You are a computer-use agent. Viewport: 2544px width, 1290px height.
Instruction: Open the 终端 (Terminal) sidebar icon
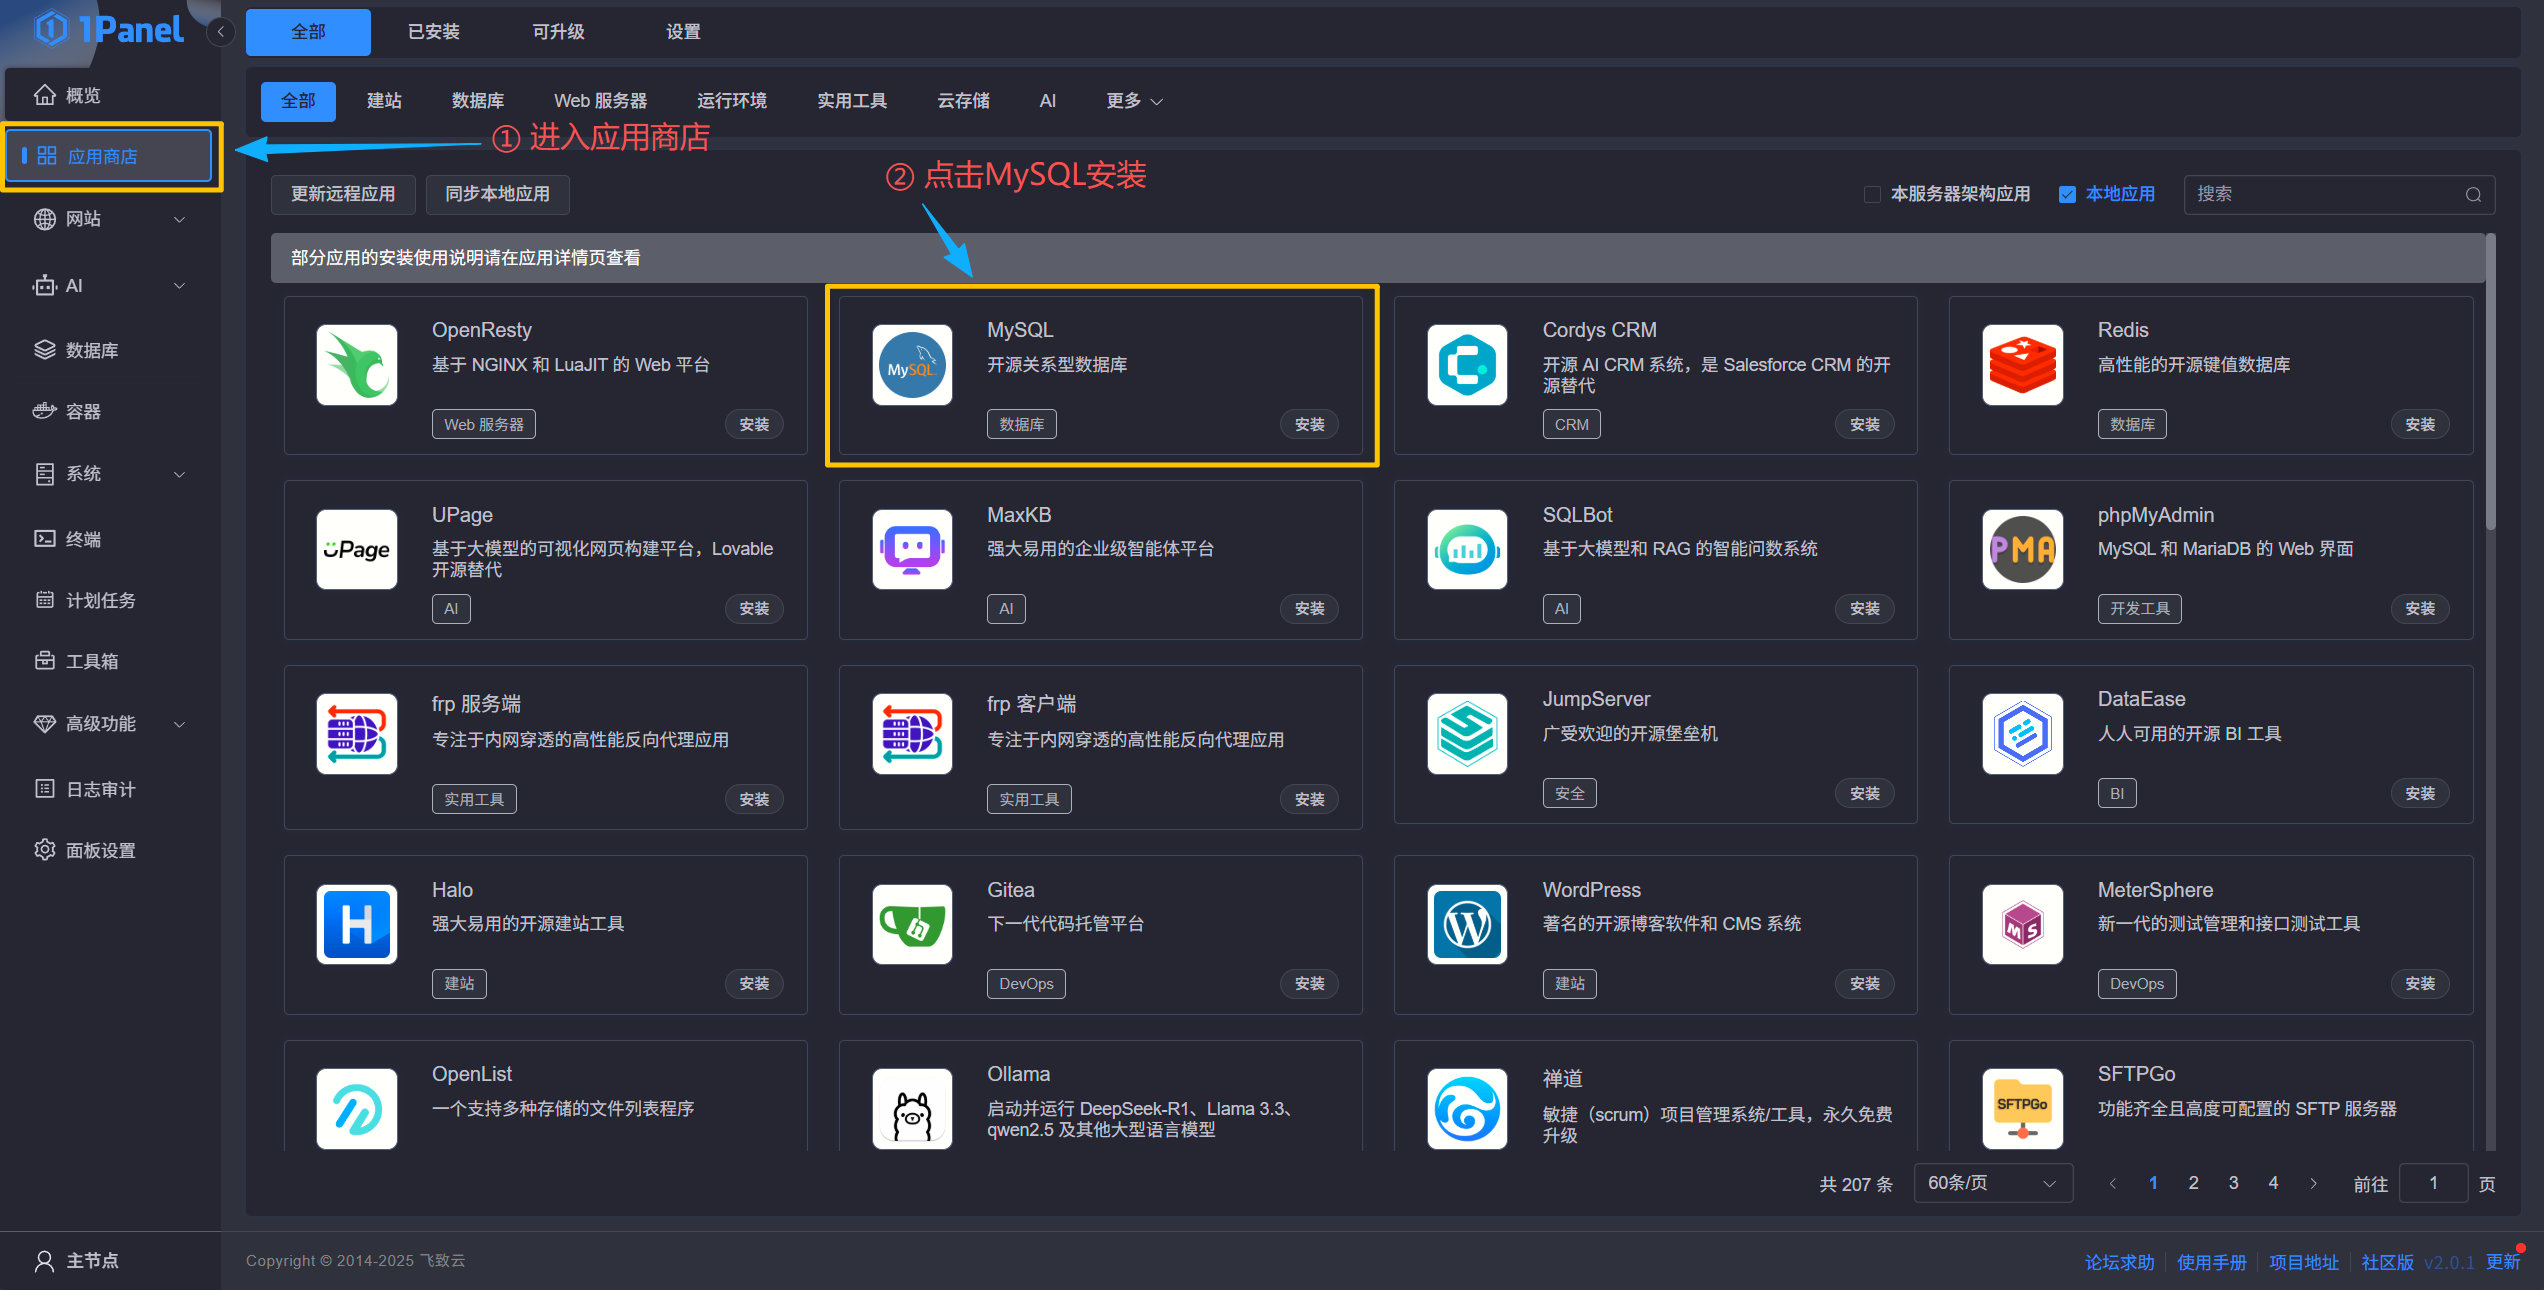tap(45, 538)
